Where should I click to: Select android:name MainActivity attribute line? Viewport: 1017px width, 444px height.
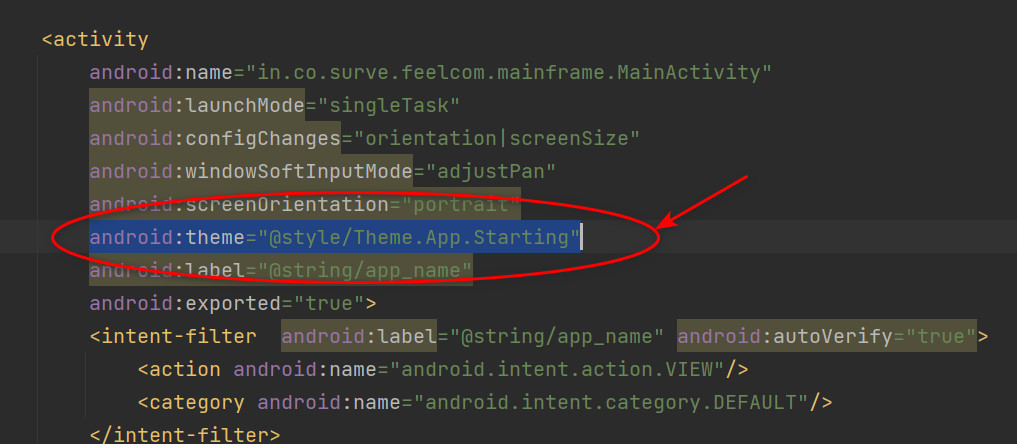(x=431, y=73)
